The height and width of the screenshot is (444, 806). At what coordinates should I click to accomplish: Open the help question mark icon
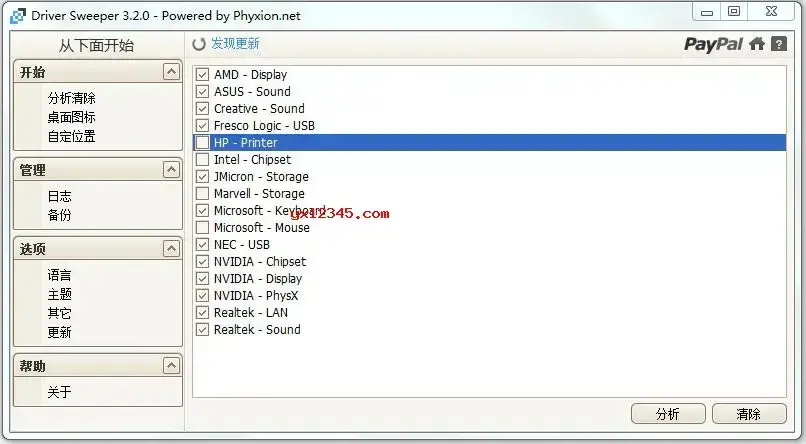[x=779, y=44]
